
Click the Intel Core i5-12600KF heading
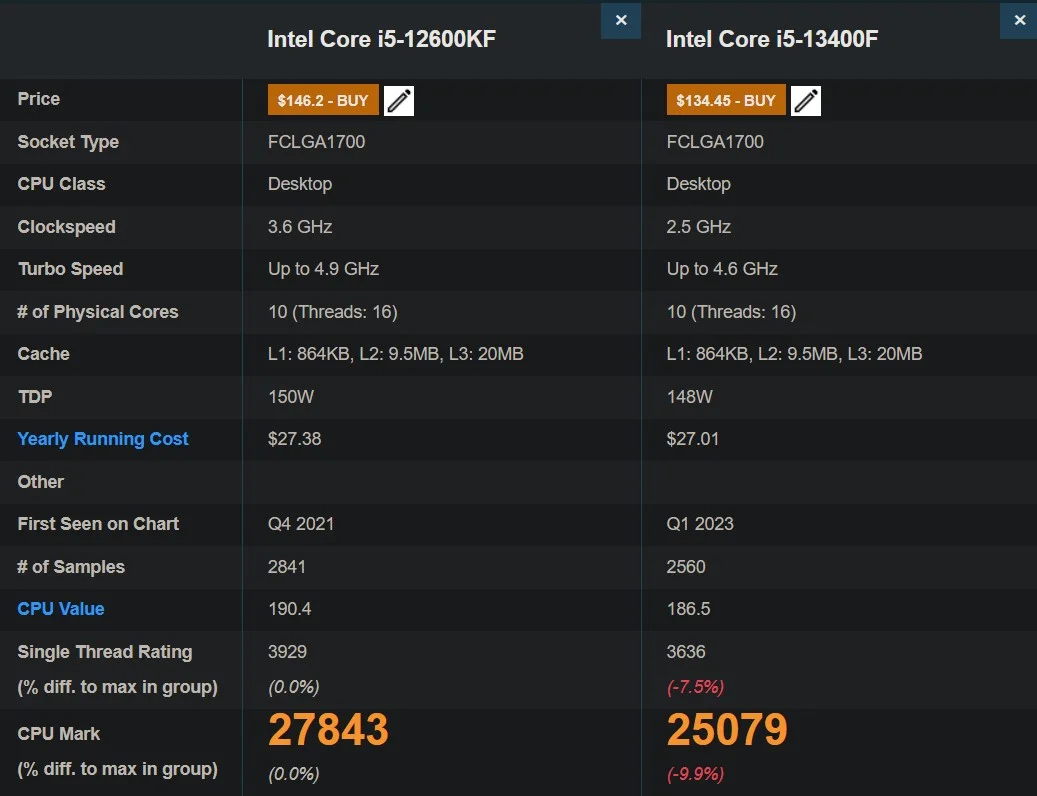(x=382, y=39)
